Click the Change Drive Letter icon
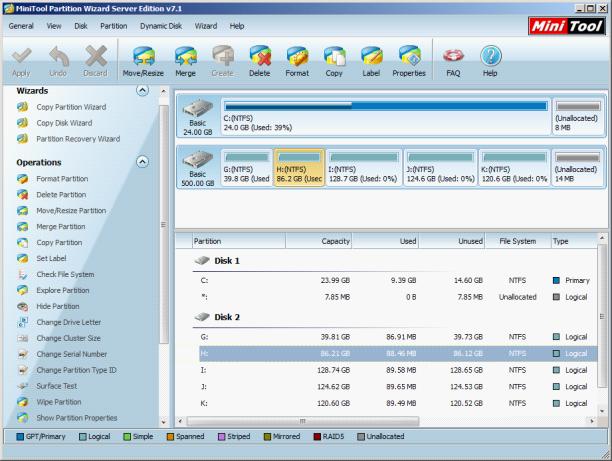 [x=23, y=322]
